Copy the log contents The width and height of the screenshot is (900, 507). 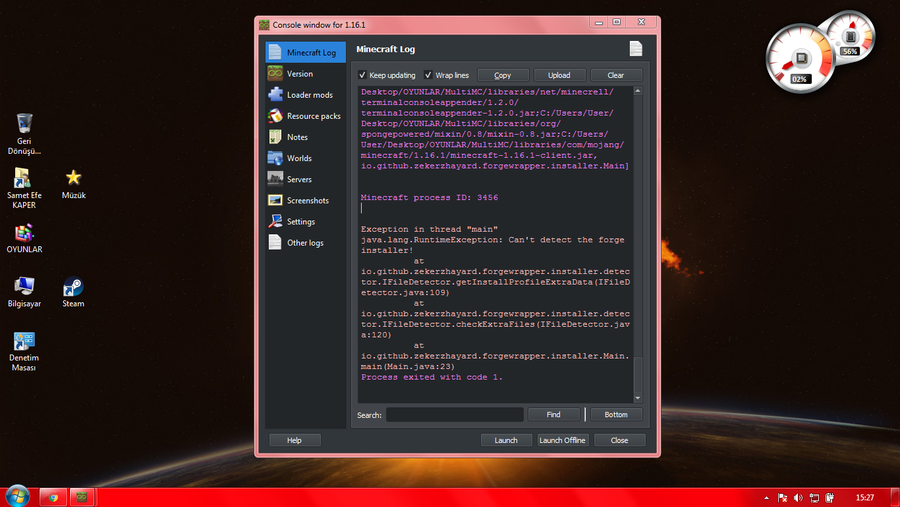pyautogui.click(x=503, y=75)
